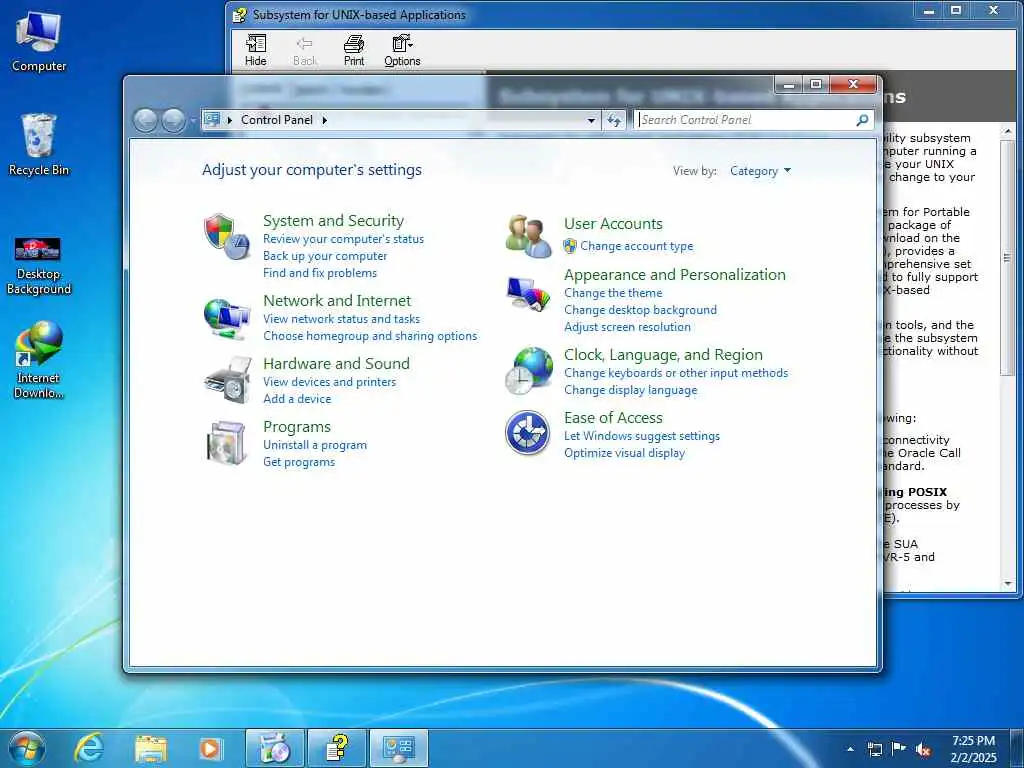Open Windows Media Player taskbar icon
The image size is (1024, 768).
point(210,749)
